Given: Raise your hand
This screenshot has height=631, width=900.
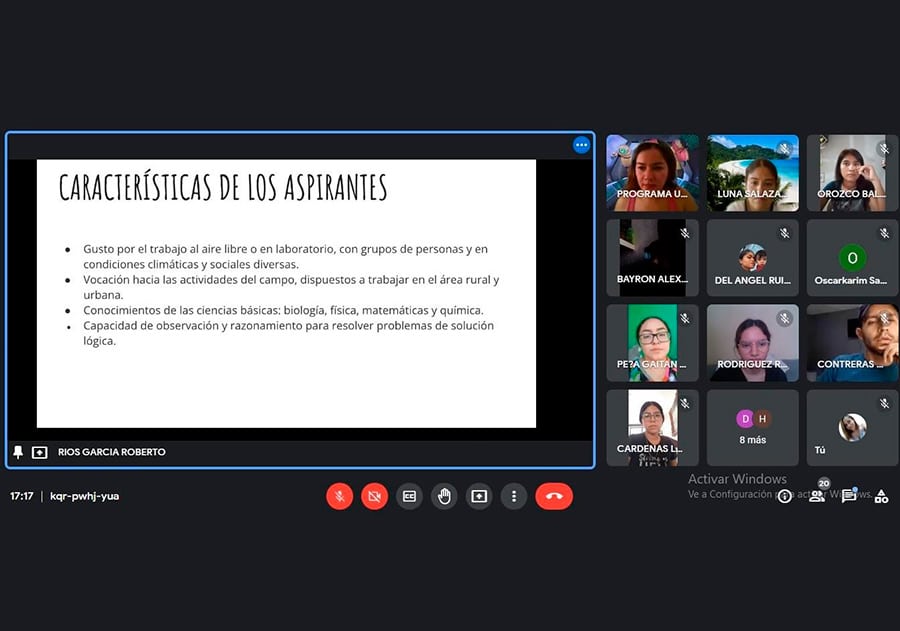Looking at the screenshot, I should pyautogui.click(x=444, y=496).
